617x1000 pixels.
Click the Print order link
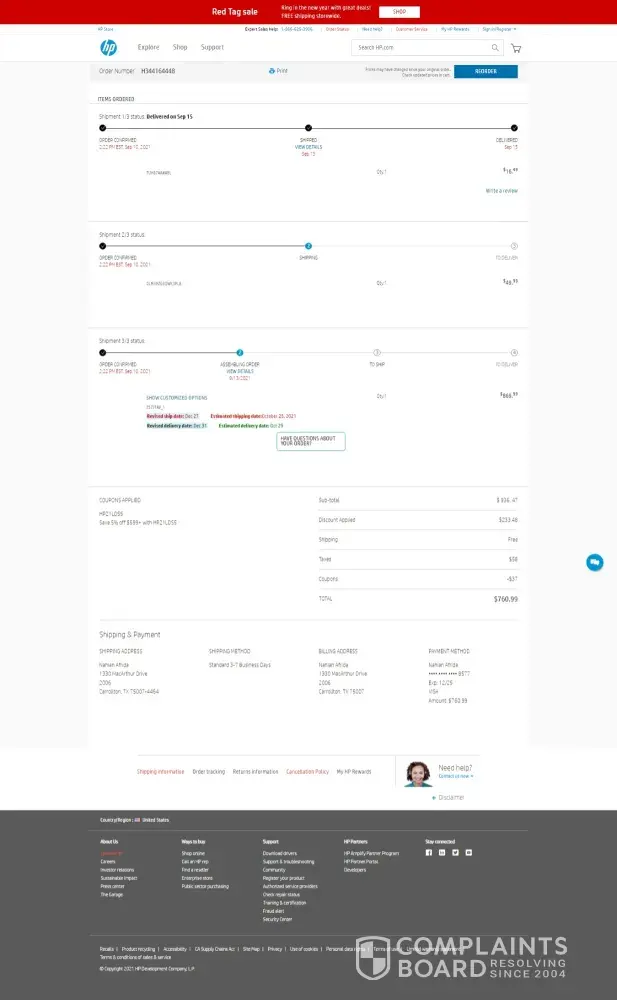pyautogui.click(x=279, y=71)
